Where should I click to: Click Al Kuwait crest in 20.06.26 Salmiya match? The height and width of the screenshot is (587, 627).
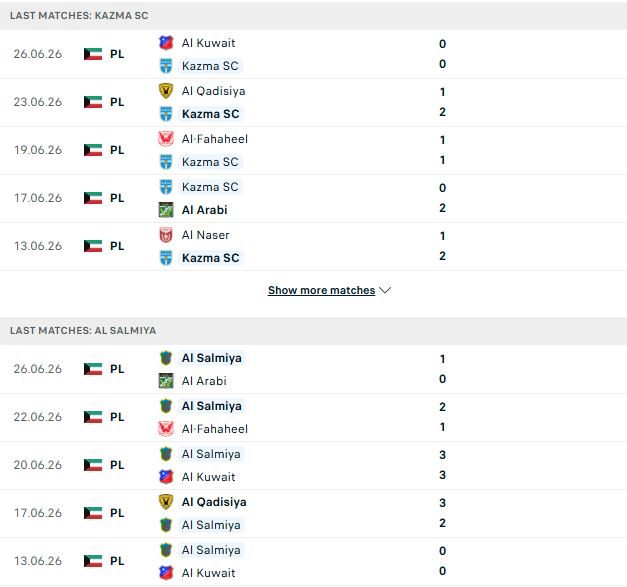[166, 477]
